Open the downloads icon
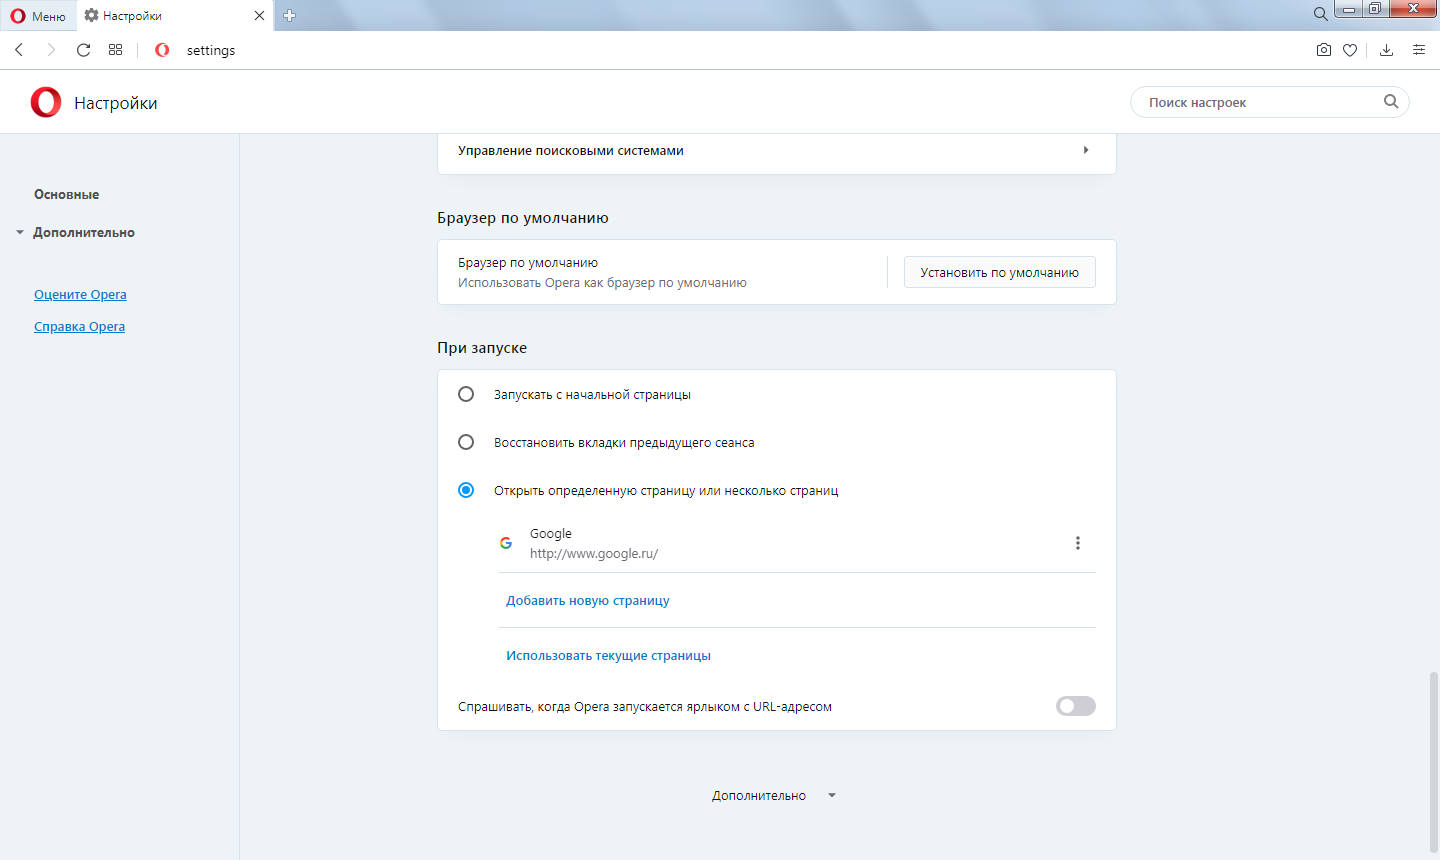 click(x=1386, y=50)
